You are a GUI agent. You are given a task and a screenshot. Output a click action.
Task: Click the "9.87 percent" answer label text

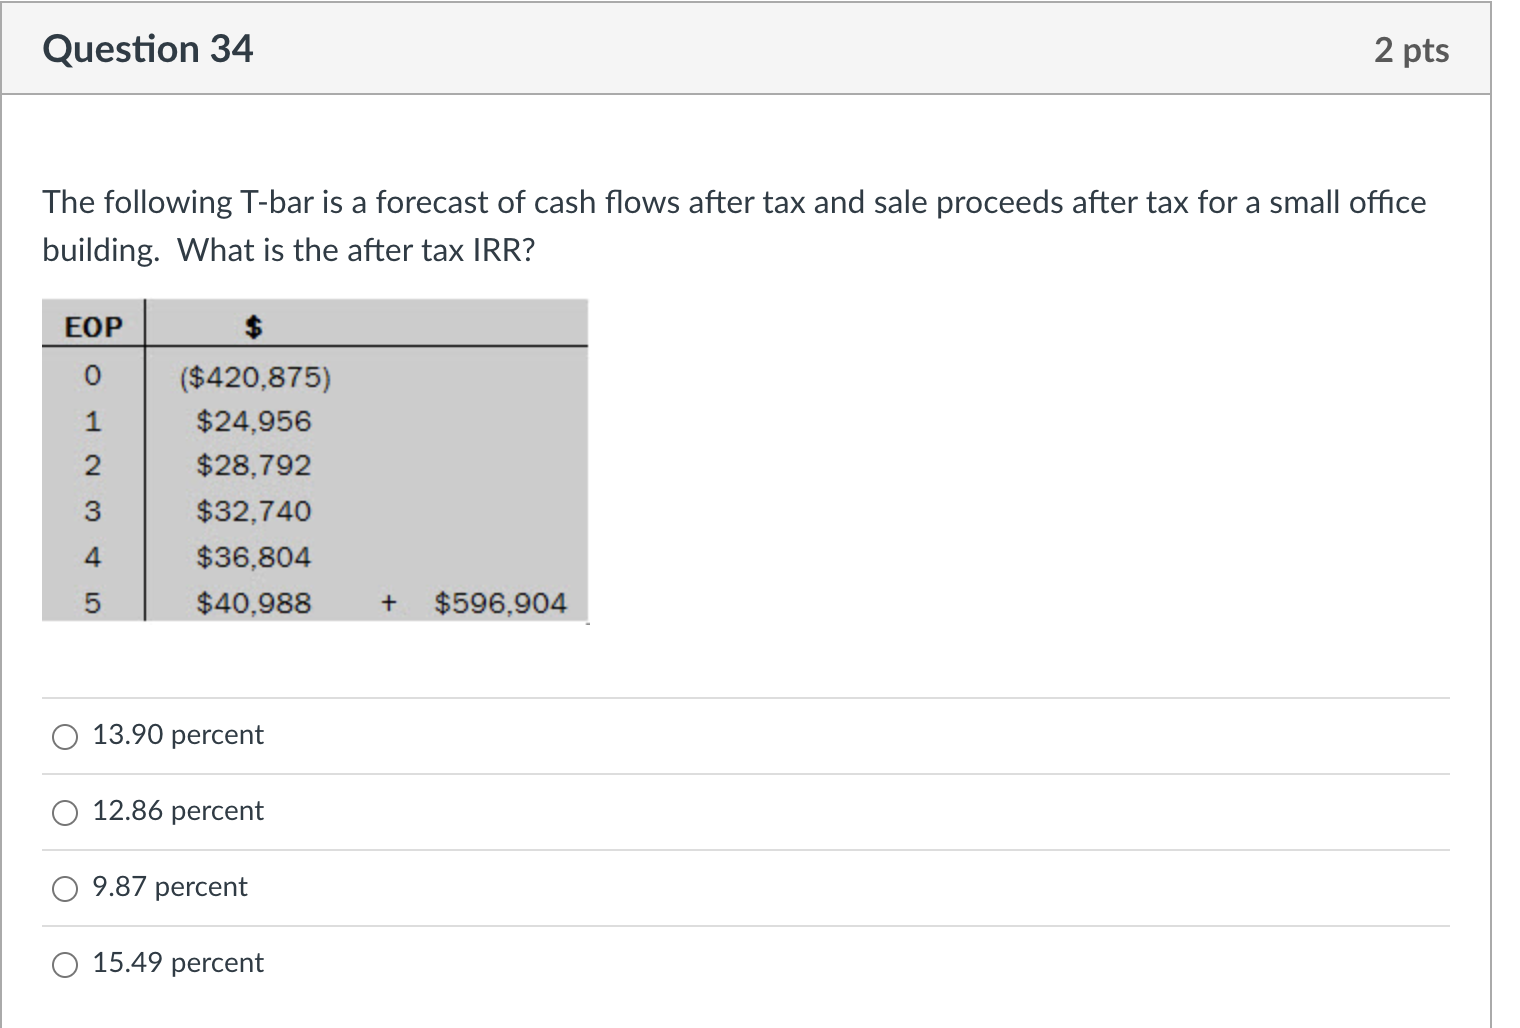[x=170, y=887]
